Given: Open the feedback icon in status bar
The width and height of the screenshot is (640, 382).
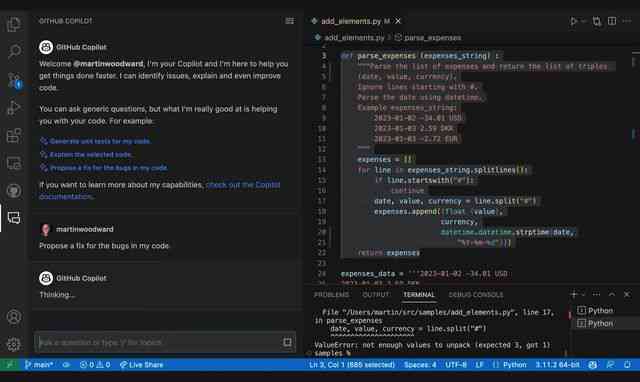Looking at the screenshot, I should (610, 364).
